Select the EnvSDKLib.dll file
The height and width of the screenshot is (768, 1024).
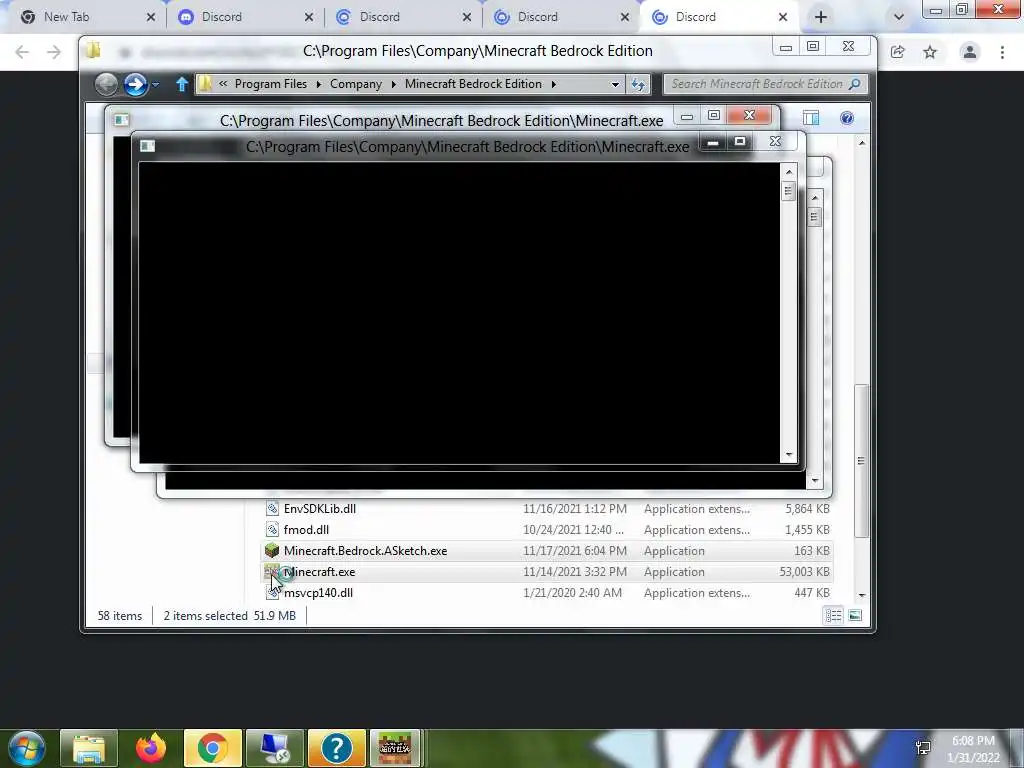coord(319,509)
